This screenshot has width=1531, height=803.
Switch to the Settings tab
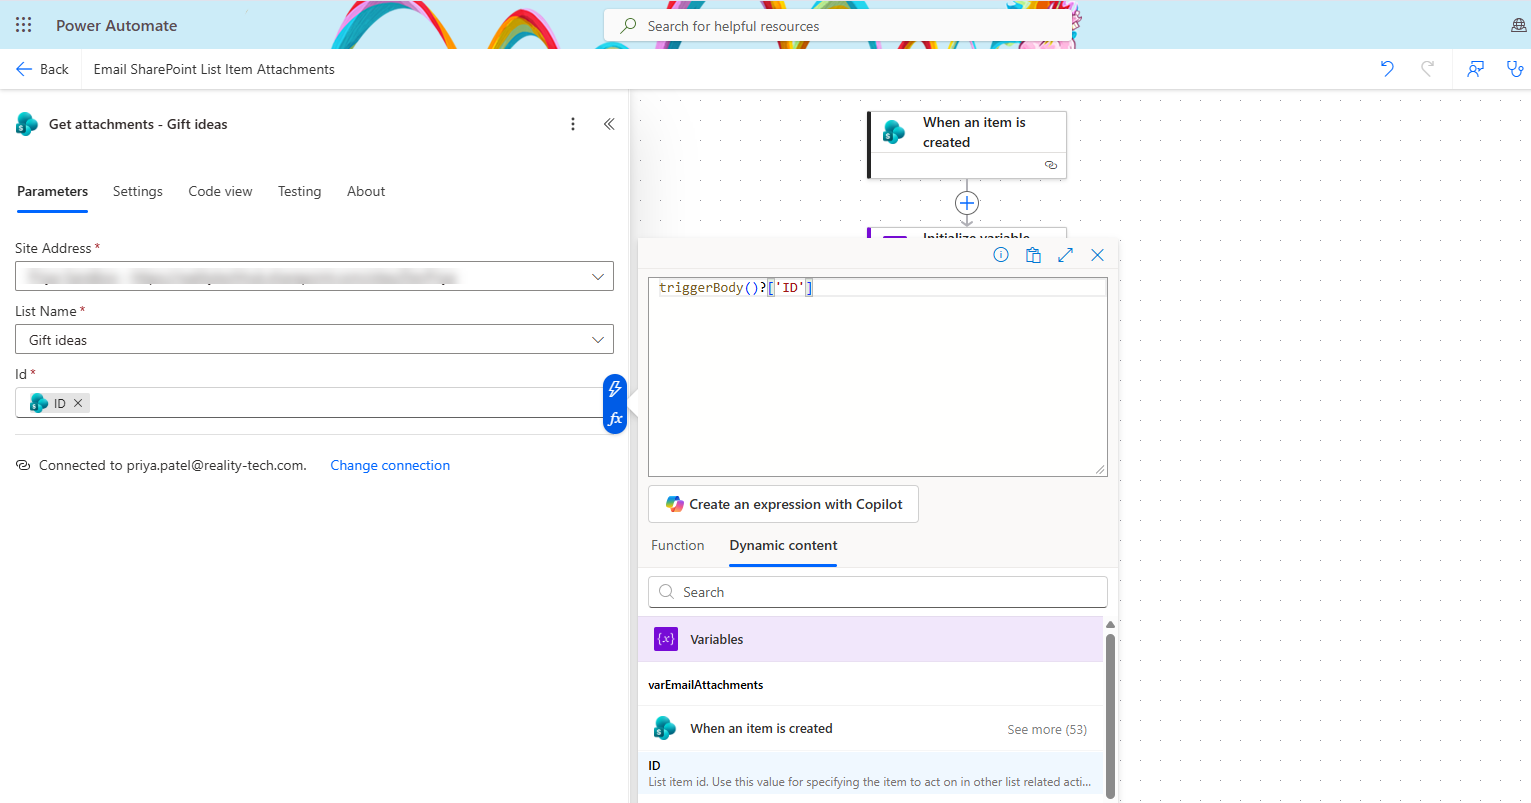(x=137, y=191)
